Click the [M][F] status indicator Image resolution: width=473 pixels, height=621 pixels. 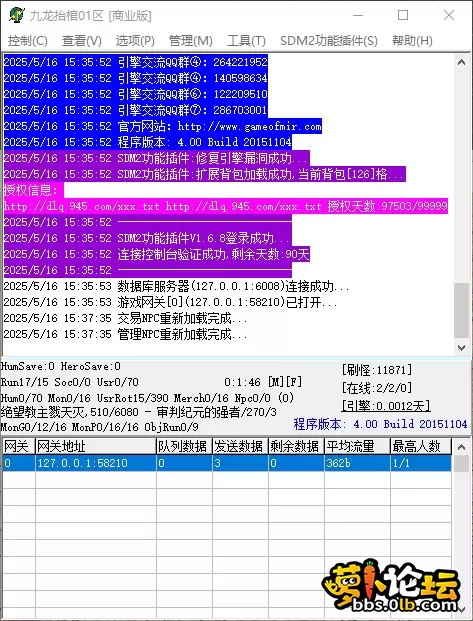[x=285, y=382]
